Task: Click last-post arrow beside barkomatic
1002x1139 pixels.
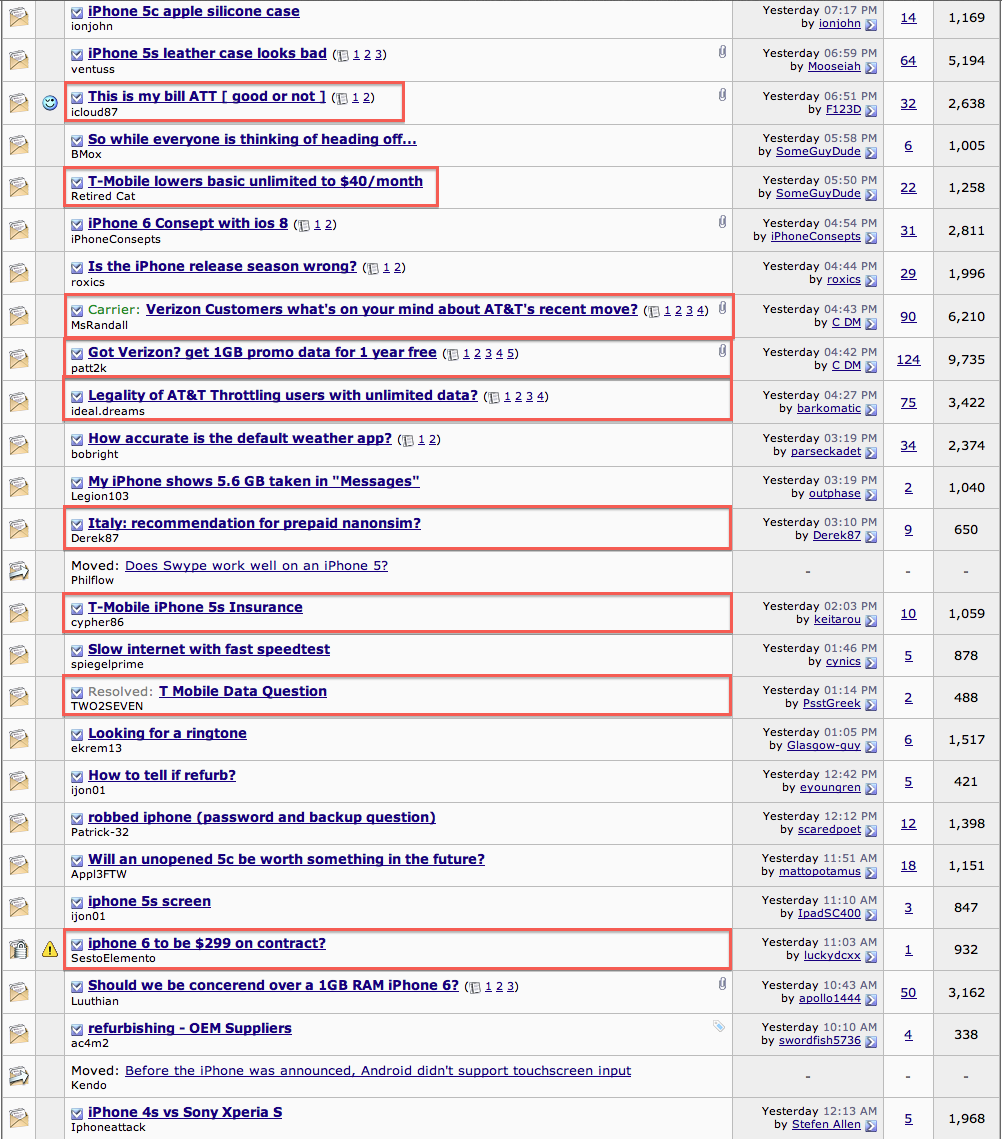Action: pos(871,410)
